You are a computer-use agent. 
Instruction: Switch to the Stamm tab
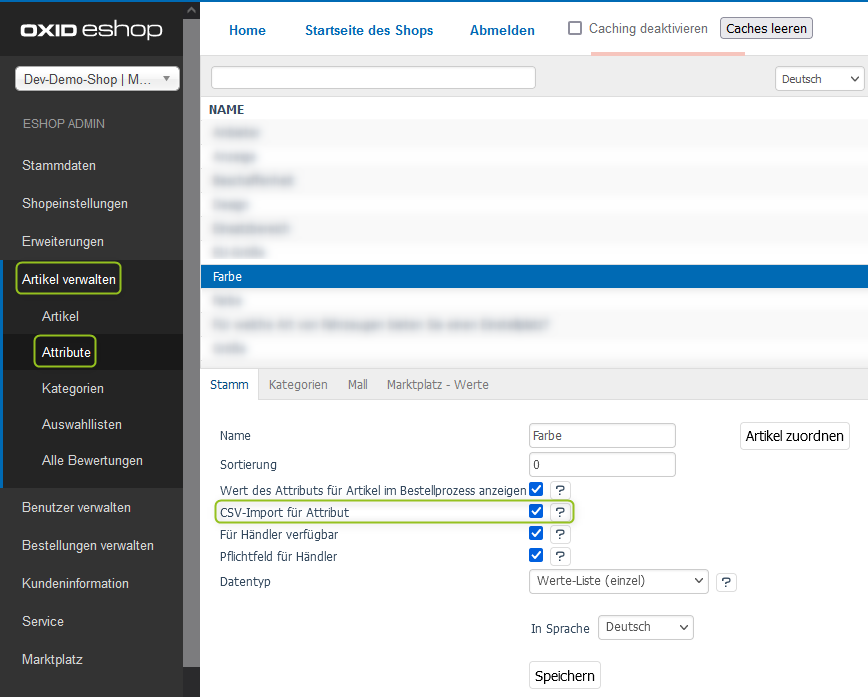click(x=229, y=385)
